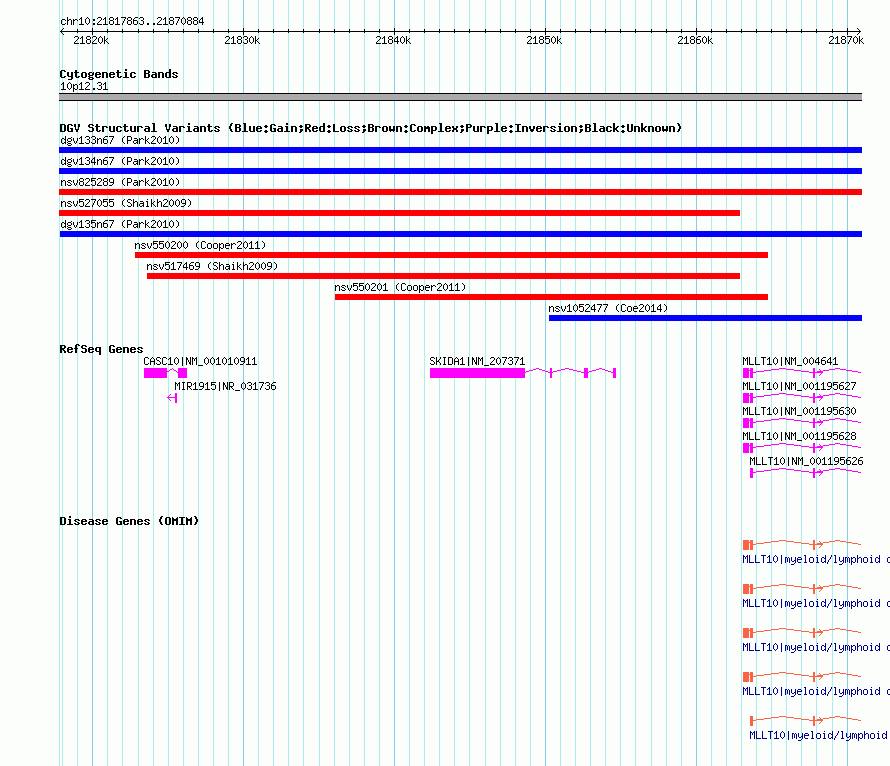Open the nsv1052477 (Coe2014) blue bar
890x766 pixels.
point(705,318)
